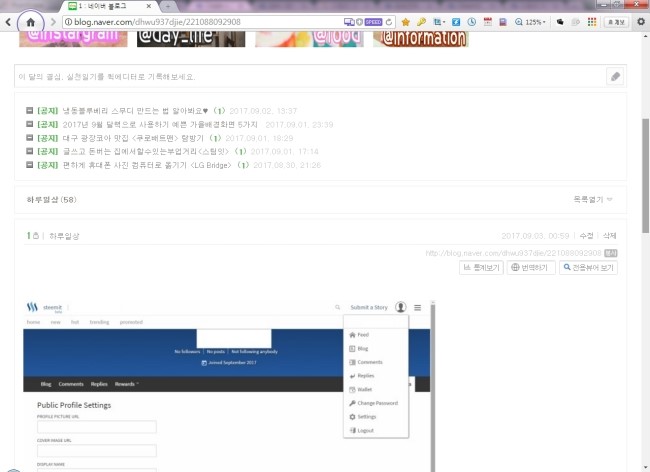
Task: Open the 125% zoom level dropdown
Action: pyautogui.click(x=533, y=21)
